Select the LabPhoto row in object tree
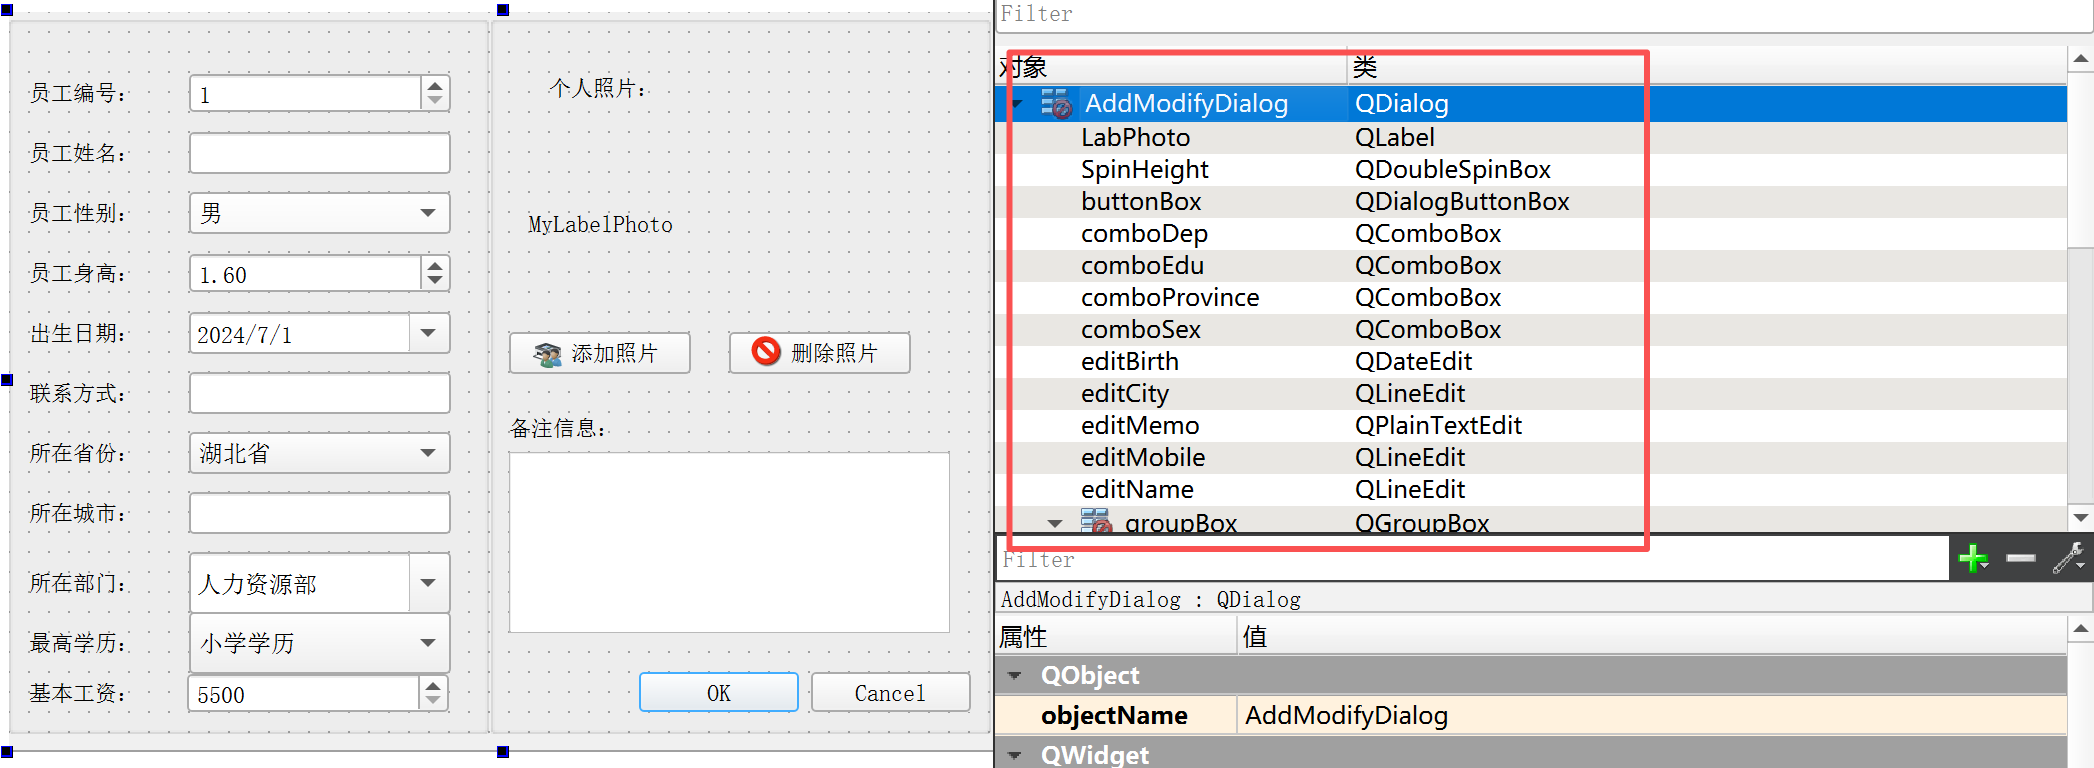The height and width of the screenshot is (768, 2094). (x=1530, y=137)
